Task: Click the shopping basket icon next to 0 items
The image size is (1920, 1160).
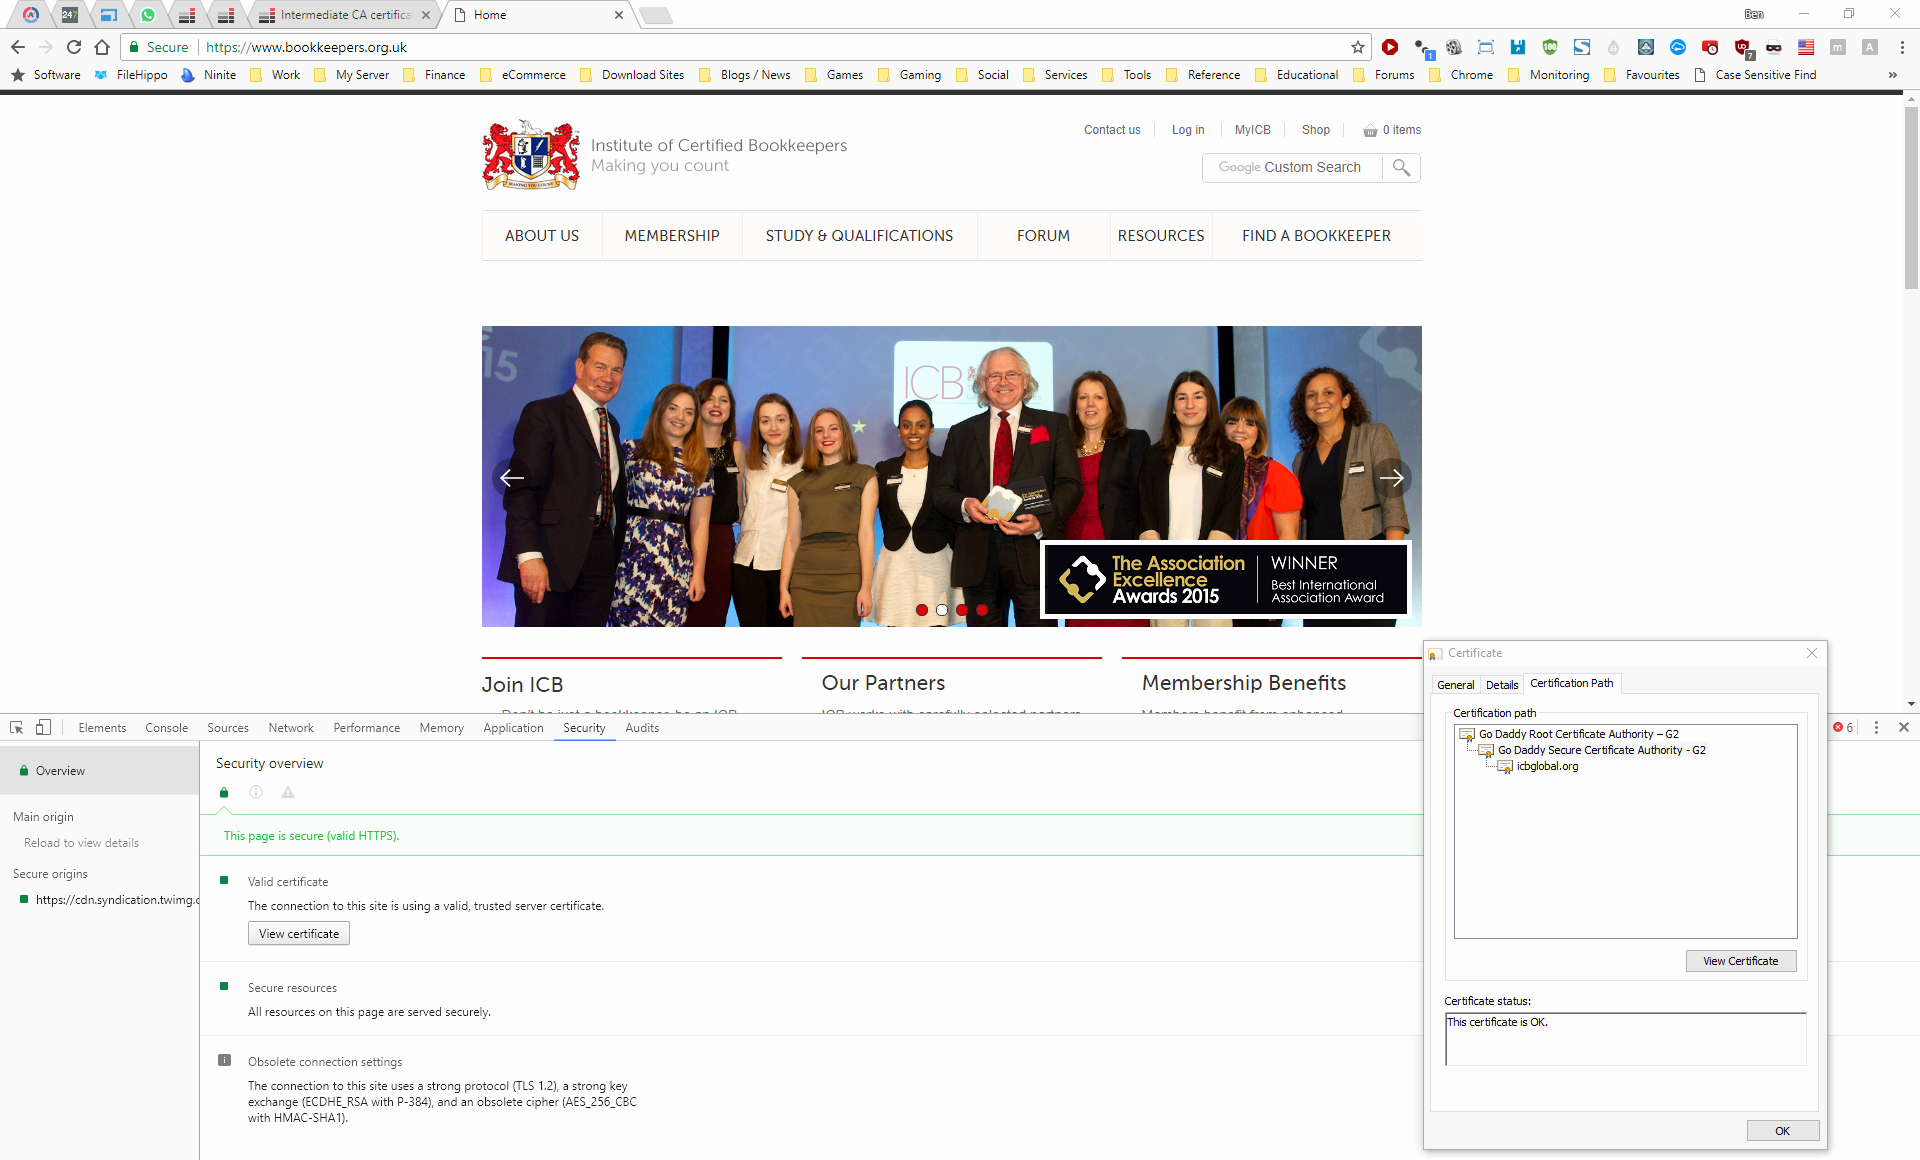Action: [1370, 131]
